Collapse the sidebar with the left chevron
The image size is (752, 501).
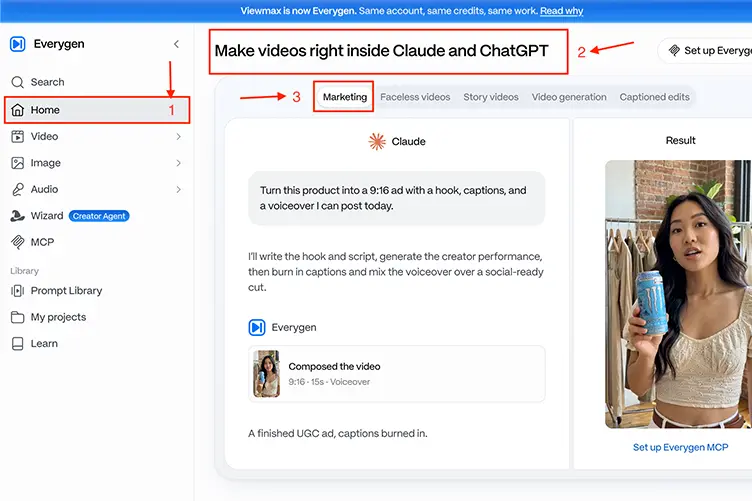pos(176,44)
